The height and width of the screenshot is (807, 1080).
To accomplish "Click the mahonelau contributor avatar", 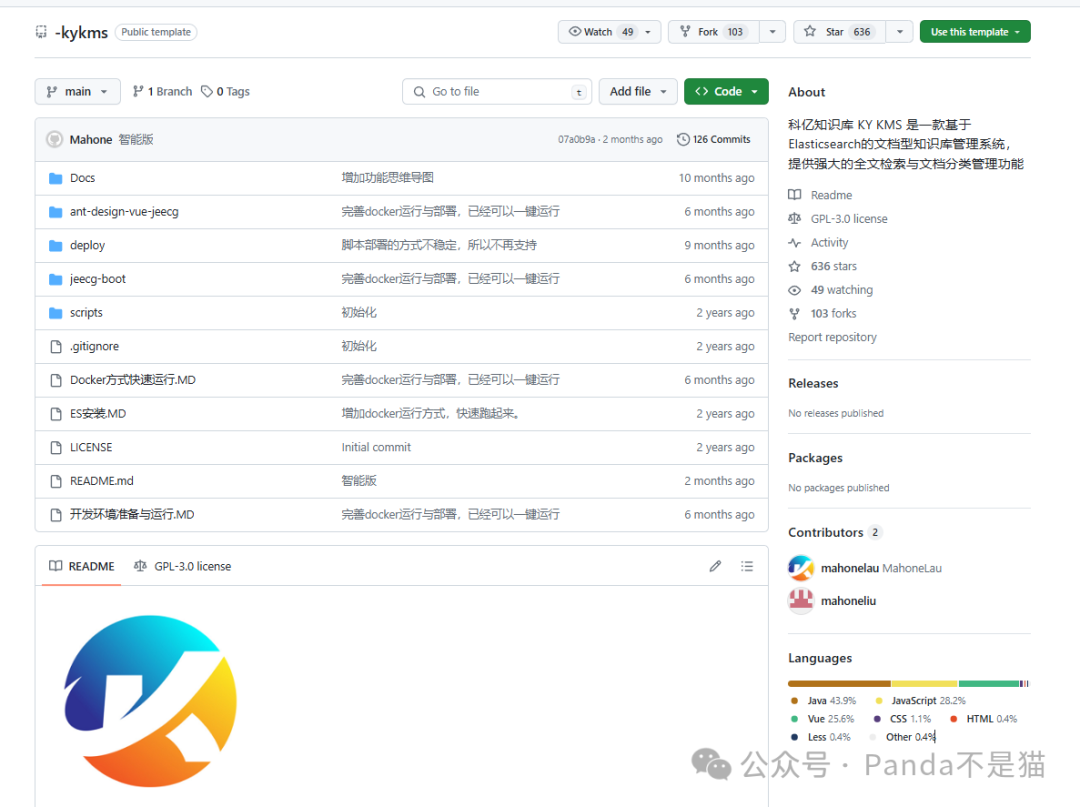I will 800,568.
